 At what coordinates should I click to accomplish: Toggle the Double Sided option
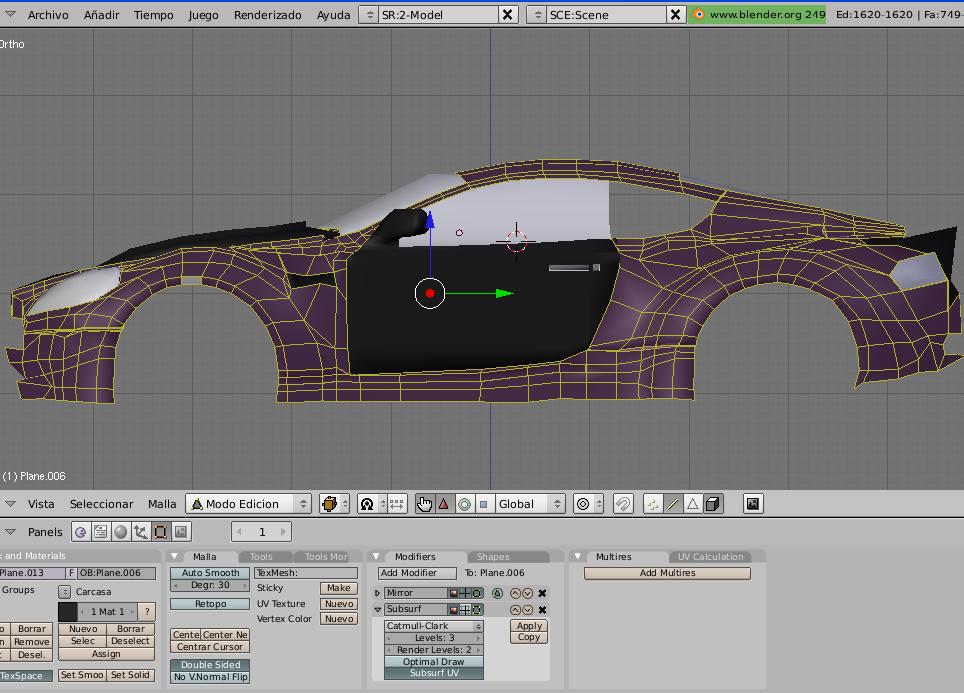pos(210,665)
